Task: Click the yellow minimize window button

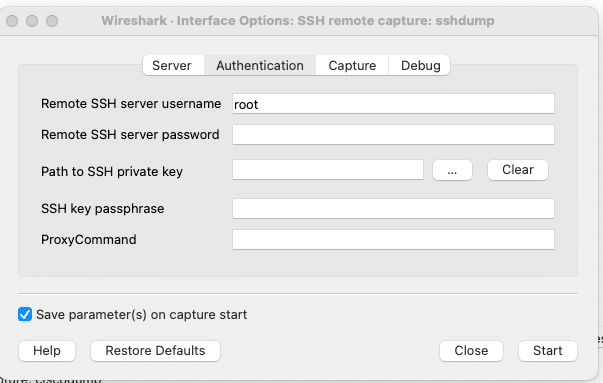Action: click(x=32, y=21)
